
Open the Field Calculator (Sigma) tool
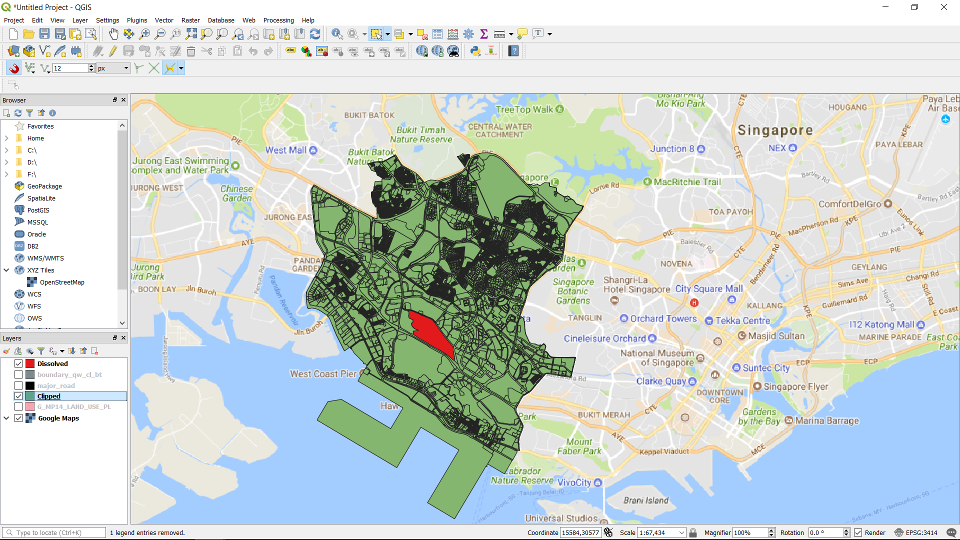[x=484, y=34]
